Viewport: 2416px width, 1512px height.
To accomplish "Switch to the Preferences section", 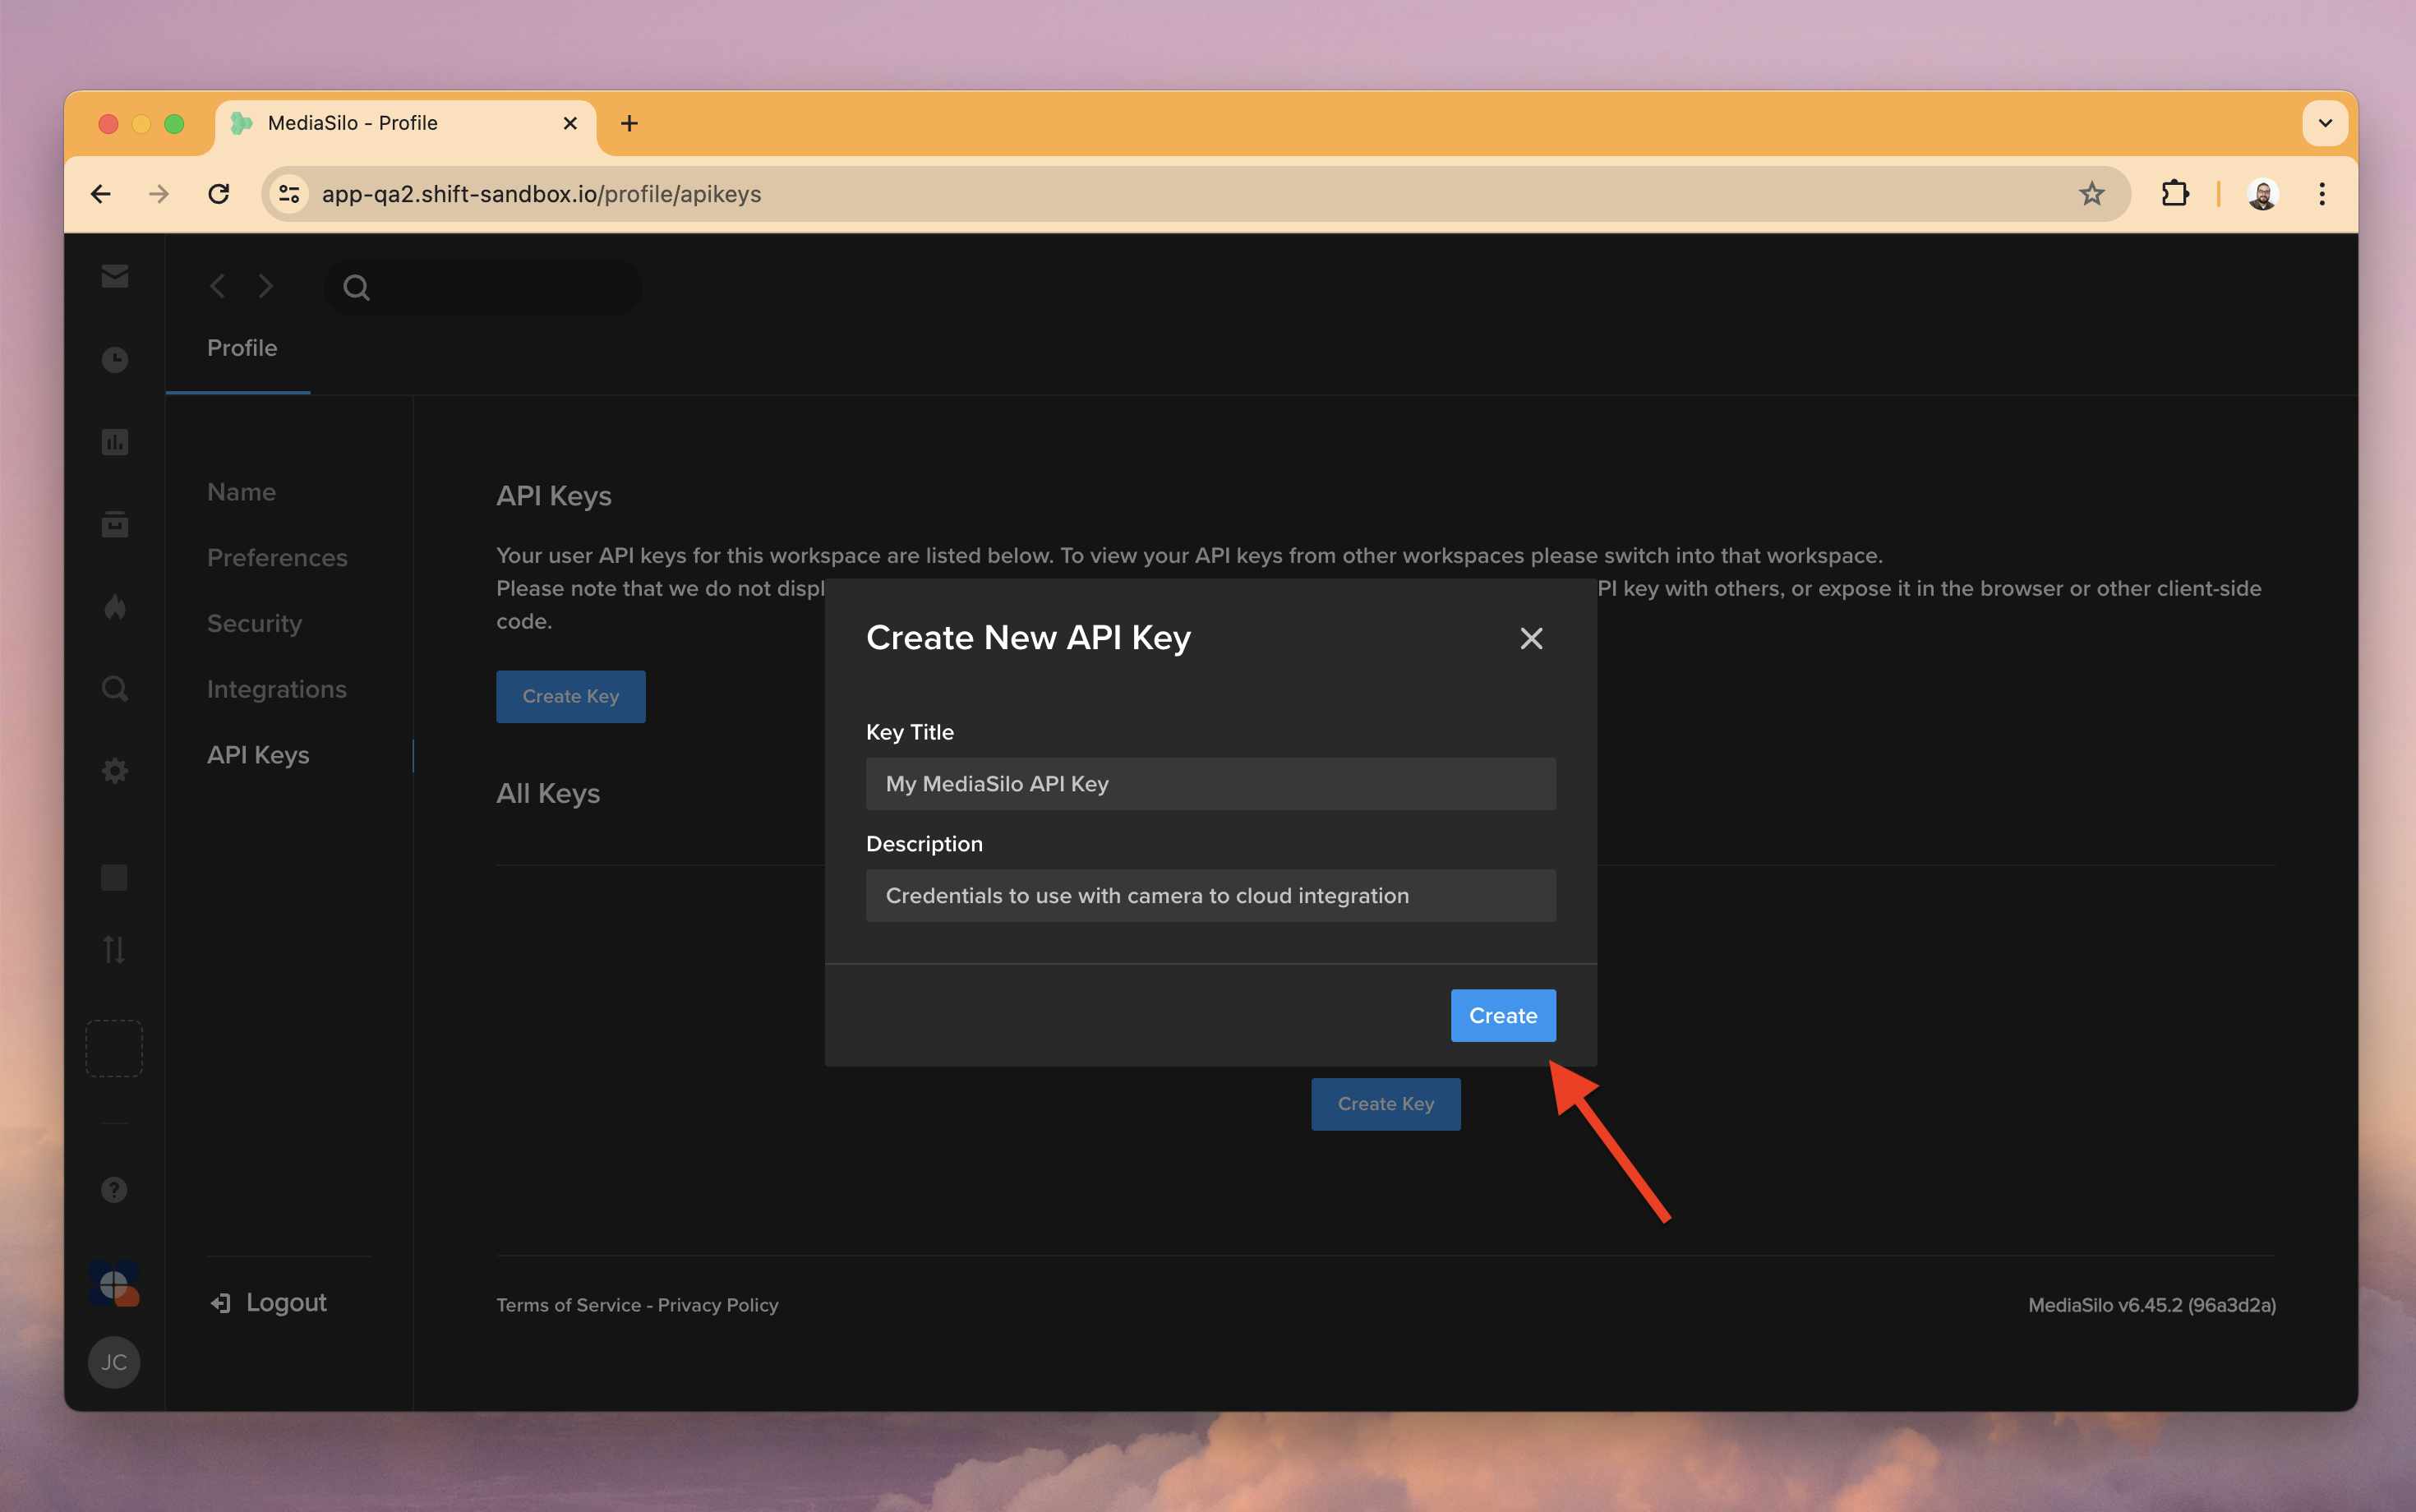I will pos(277,557).
